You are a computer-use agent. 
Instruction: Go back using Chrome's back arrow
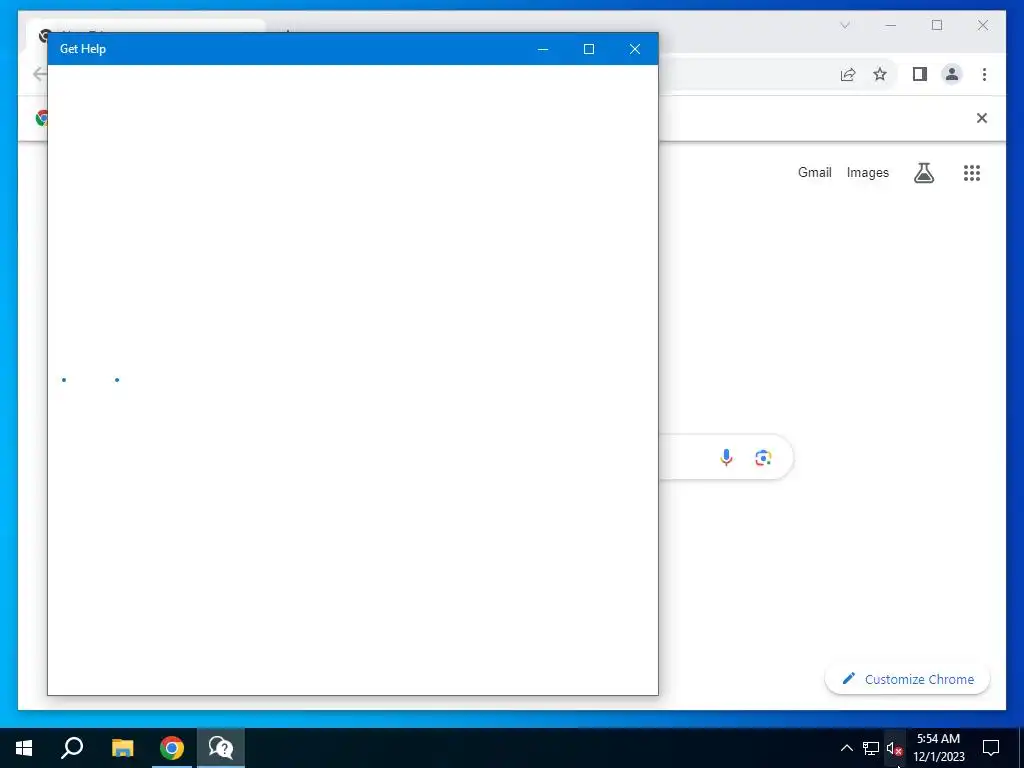tap(39, 74)
